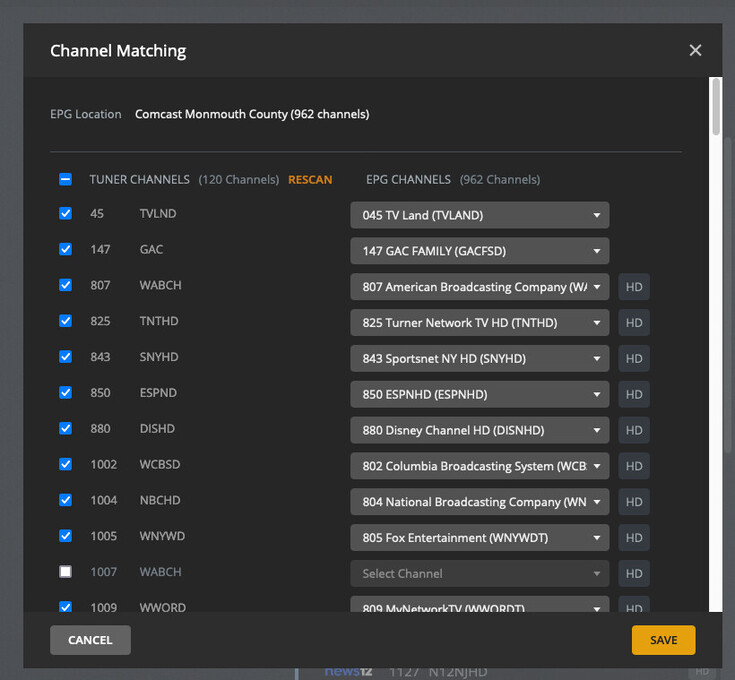This screenshot has width=735, height=680.
Task: Enable the unchecked 1007 WABCH channel
Action: coord(66,572)
